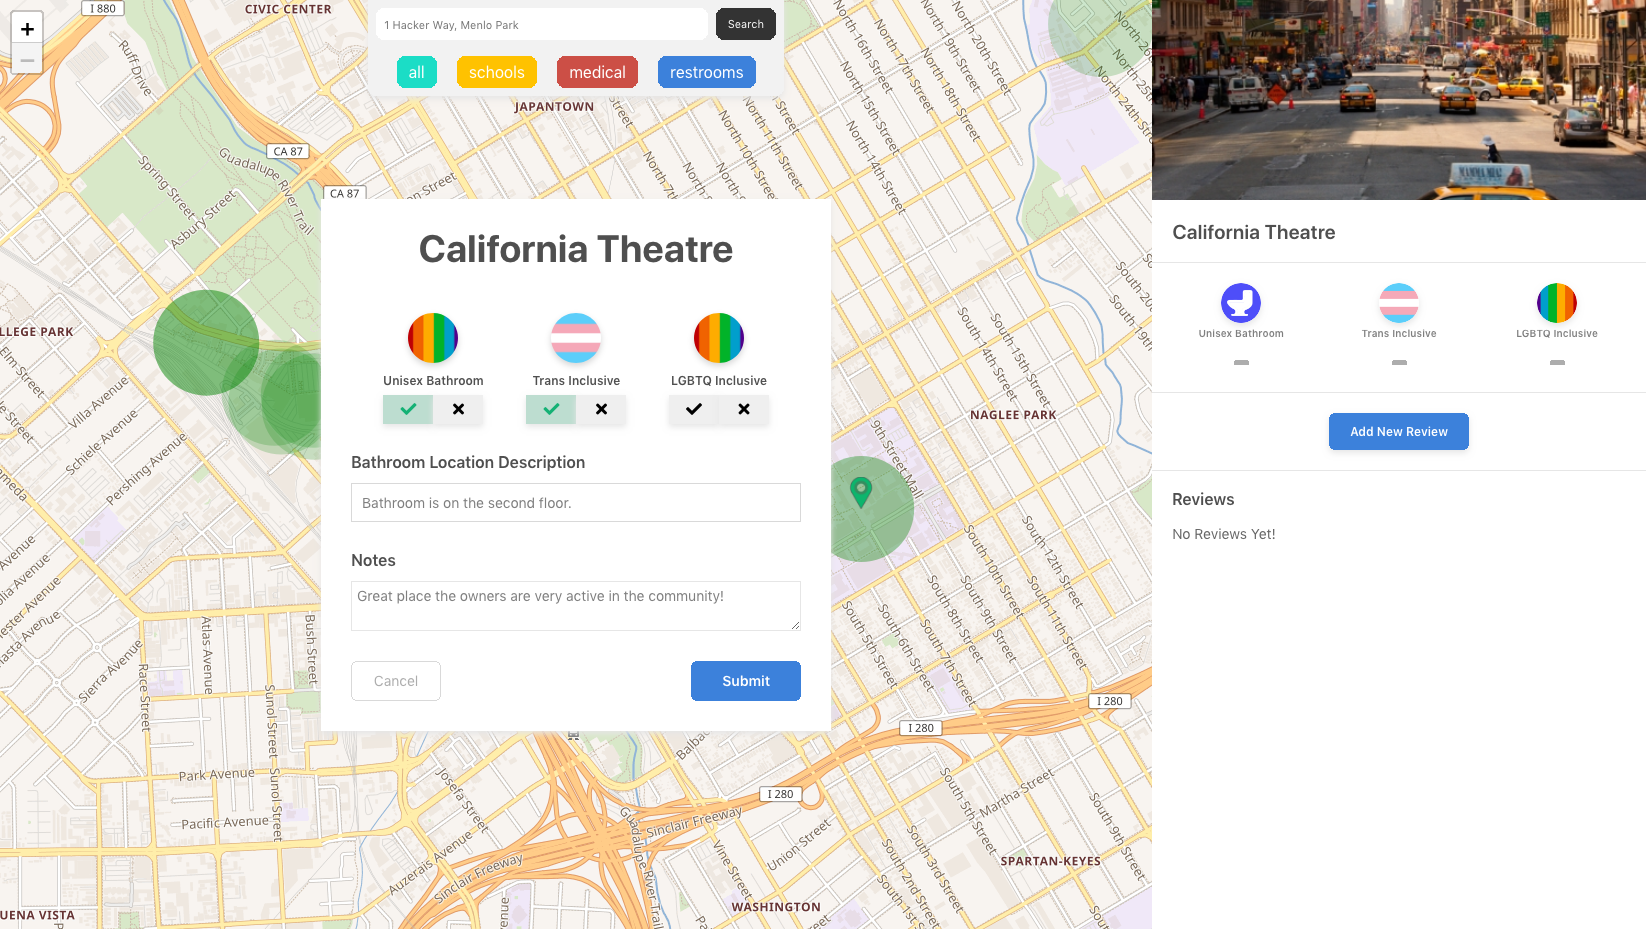Click the sidebar LGBTQ Inclusive rating dash
1646x929 pixels.
click(x=1557, y=363)
